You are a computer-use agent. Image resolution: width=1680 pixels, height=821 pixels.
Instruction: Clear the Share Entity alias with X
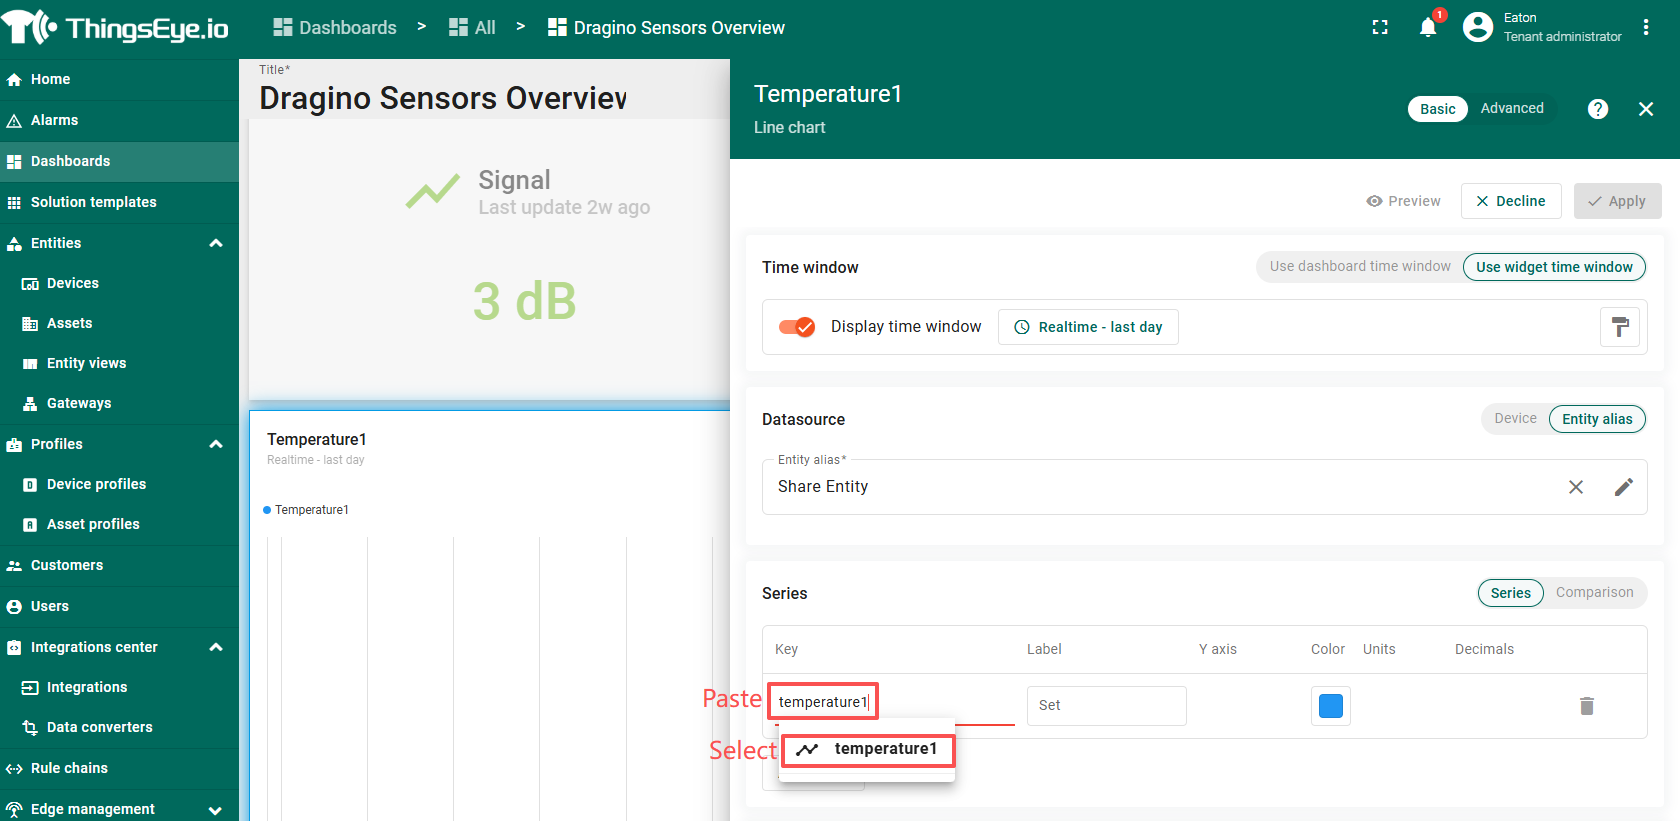[1576, 487]
